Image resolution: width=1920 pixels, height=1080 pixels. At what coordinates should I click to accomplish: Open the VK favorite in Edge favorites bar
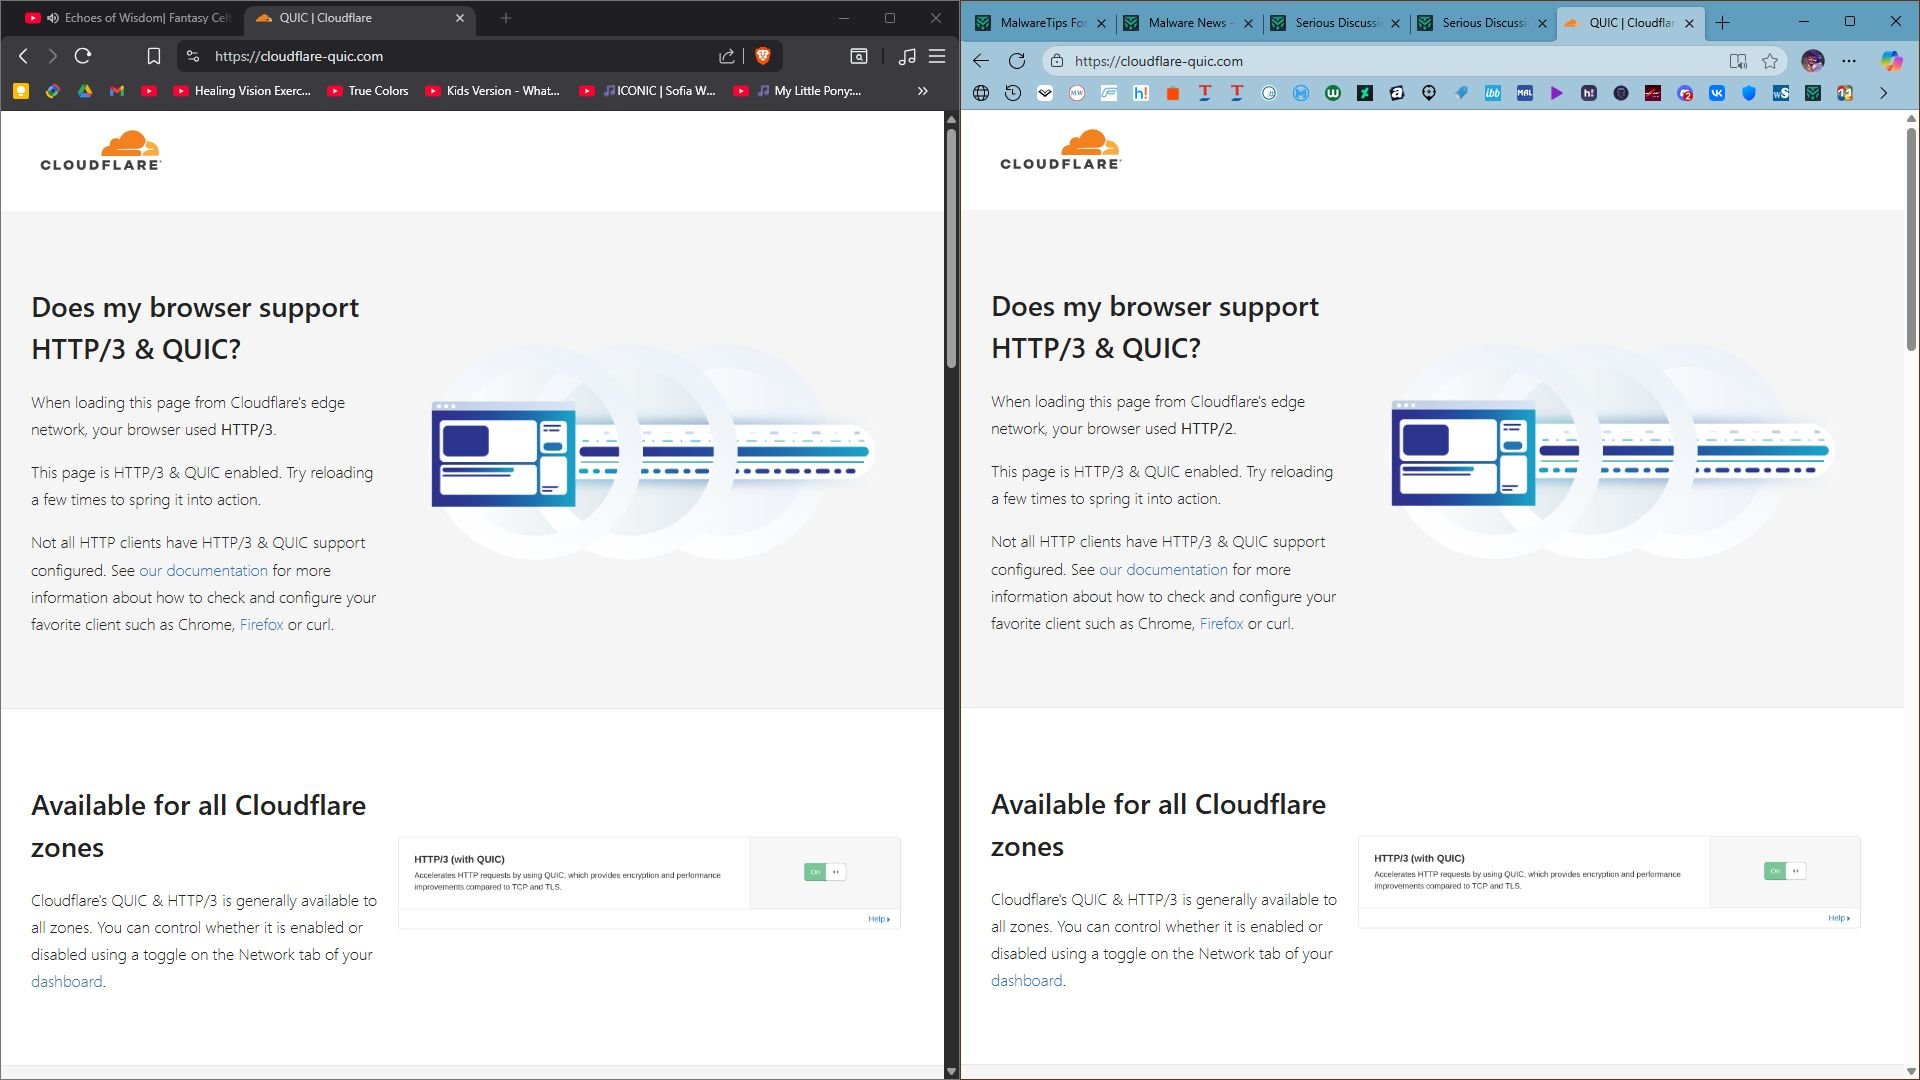[1717, 93]
